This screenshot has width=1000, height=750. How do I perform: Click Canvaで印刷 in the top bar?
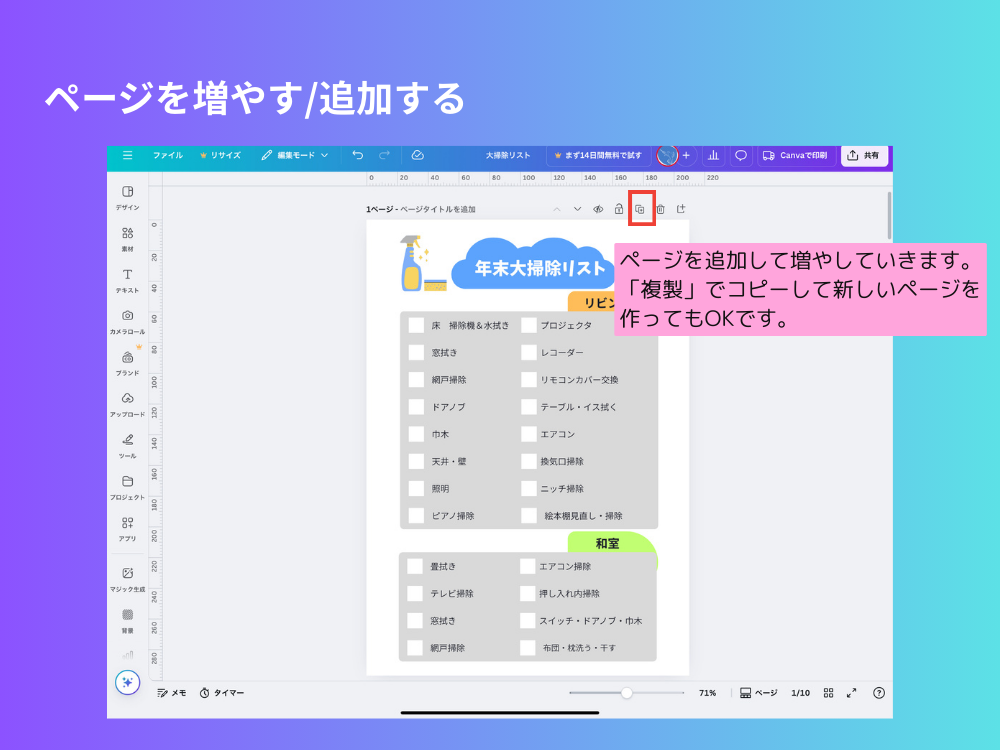pos(795,156)
